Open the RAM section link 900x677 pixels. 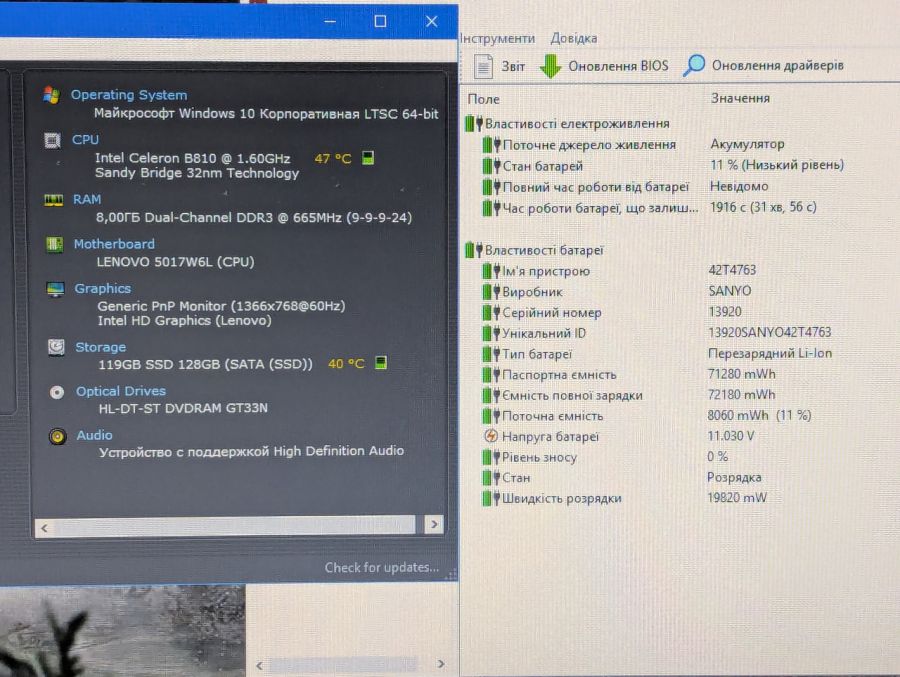[x=87, y=199]
